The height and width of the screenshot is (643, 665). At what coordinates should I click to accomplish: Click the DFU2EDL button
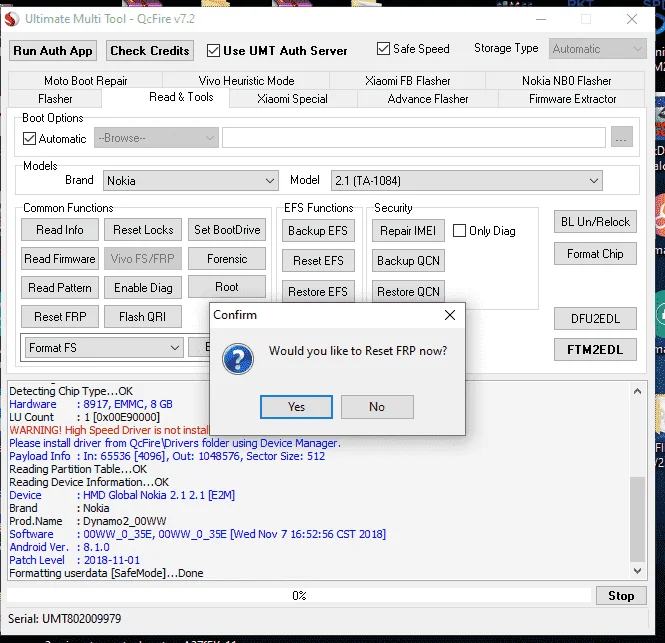pos(595,319)
